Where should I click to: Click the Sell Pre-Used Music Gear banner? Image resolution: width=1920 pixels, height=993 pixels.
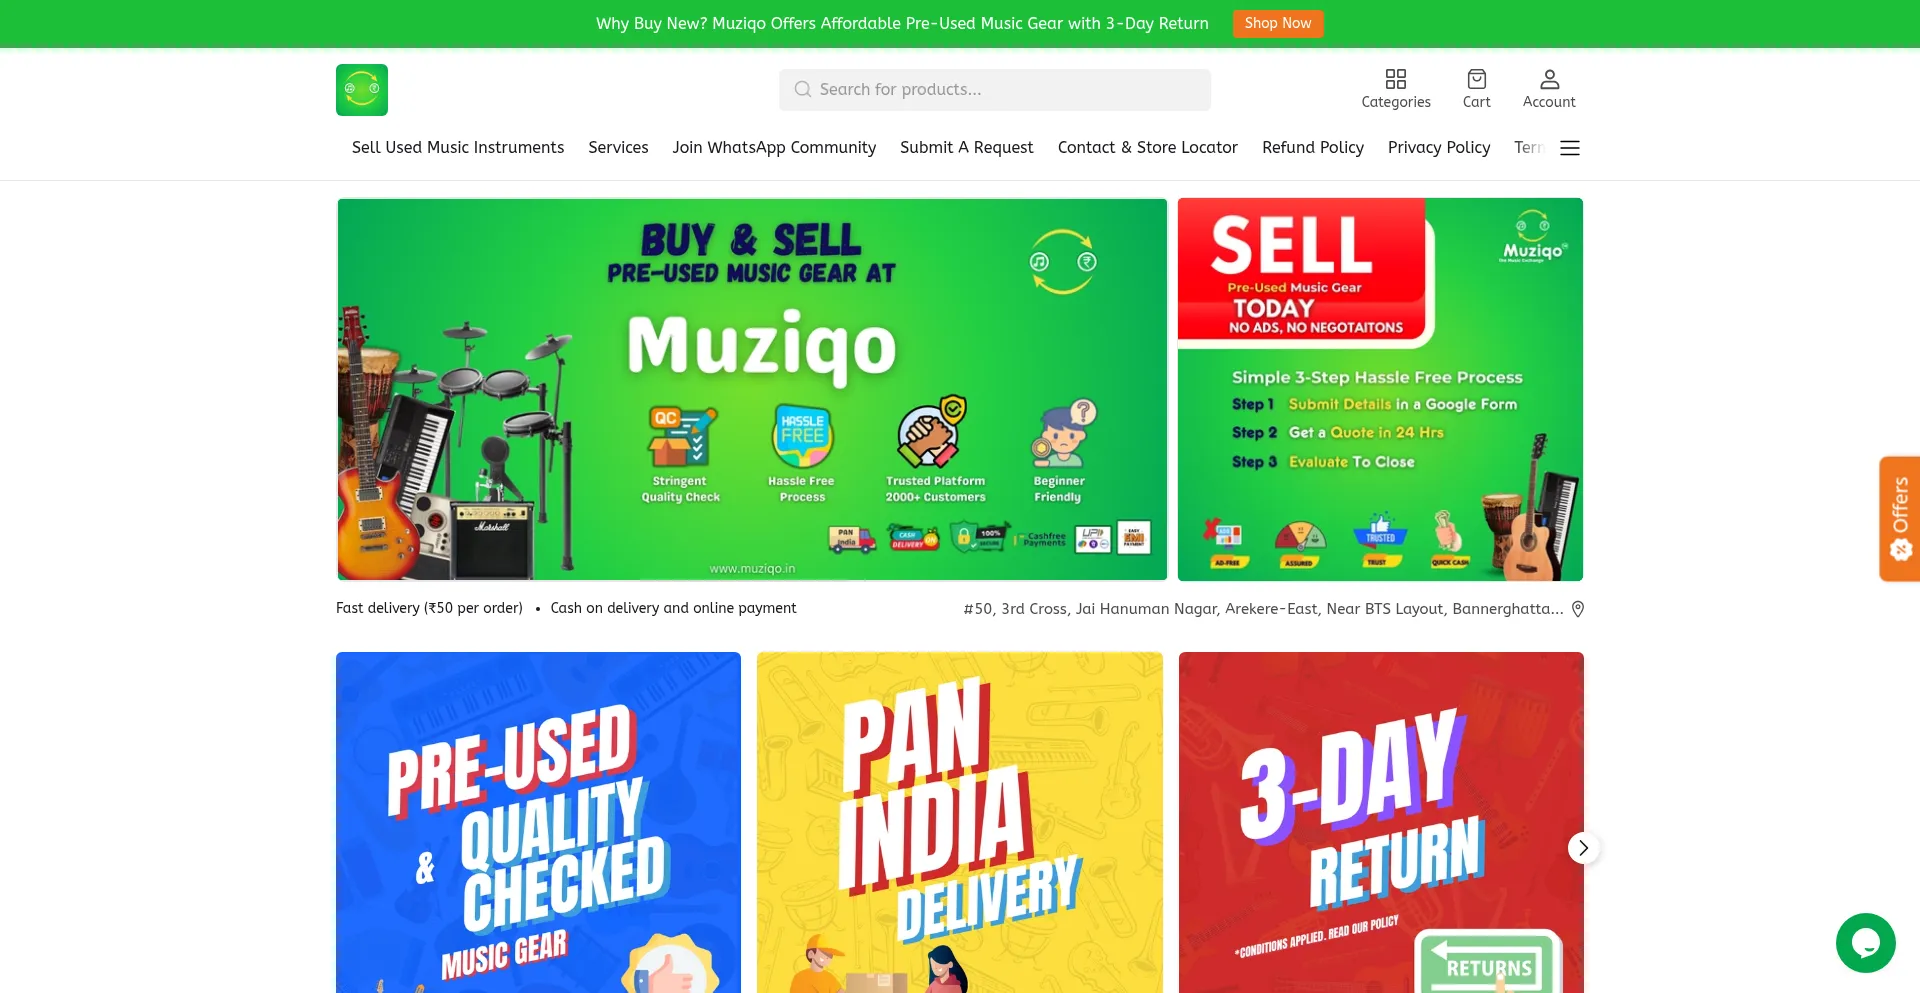click(1380, 389)
